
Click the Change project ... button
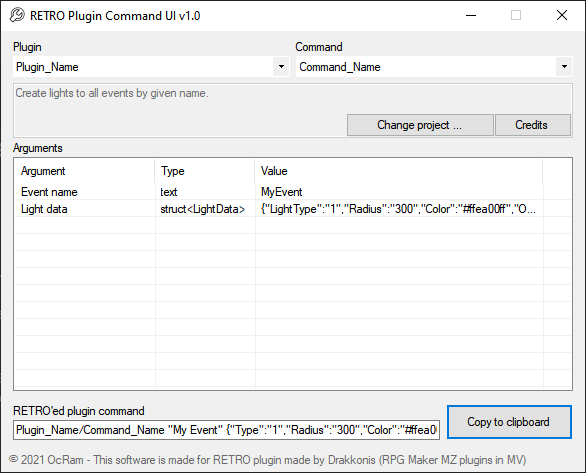pos(420,125)
